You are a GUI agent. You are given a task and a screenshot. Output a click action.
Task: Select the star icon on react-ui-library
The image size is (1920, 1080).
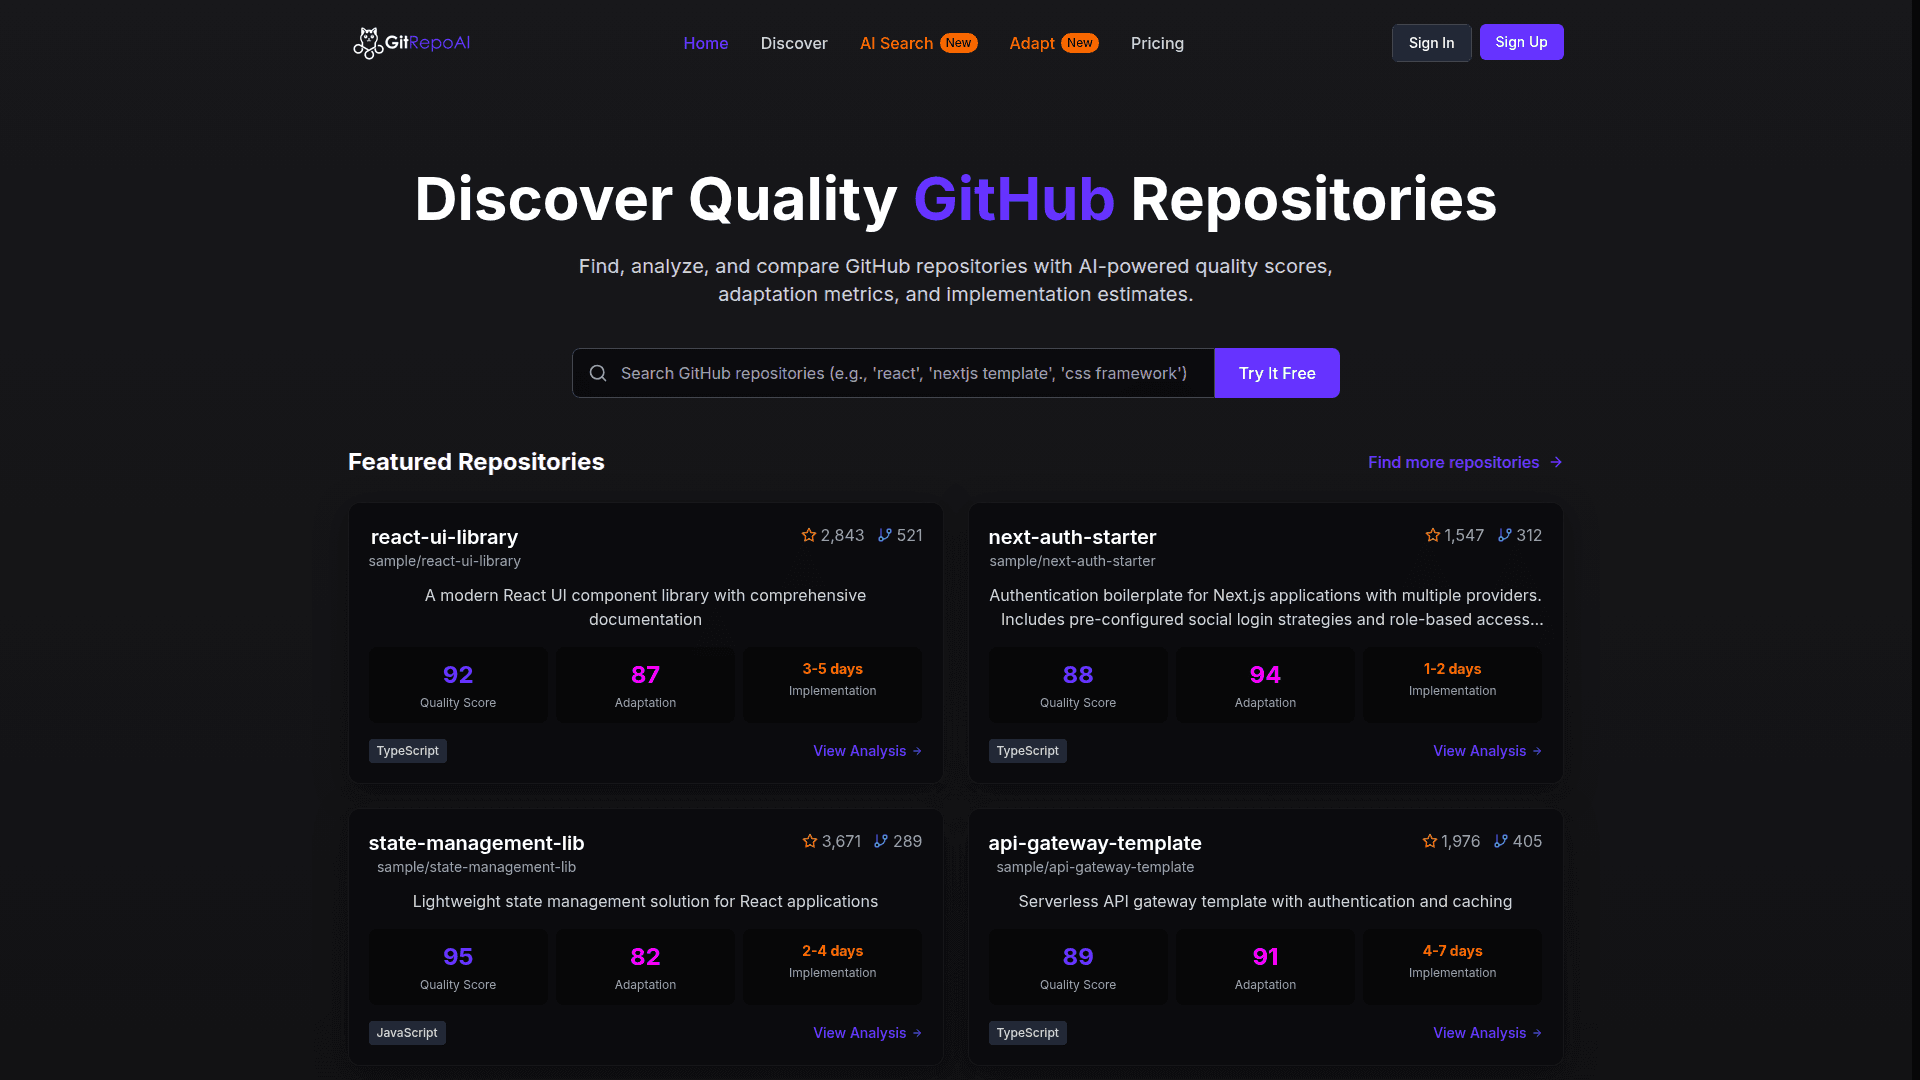(x=808, y=535)
